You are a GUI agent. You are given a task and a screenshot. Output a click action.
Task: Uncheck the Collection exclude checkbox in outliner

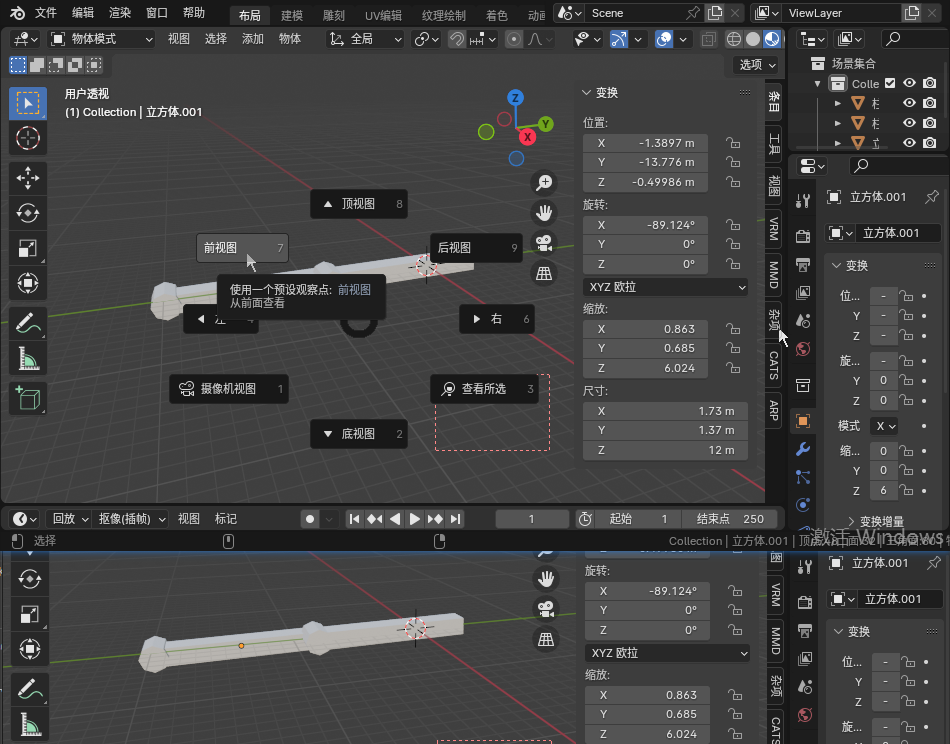pos(890,84)
